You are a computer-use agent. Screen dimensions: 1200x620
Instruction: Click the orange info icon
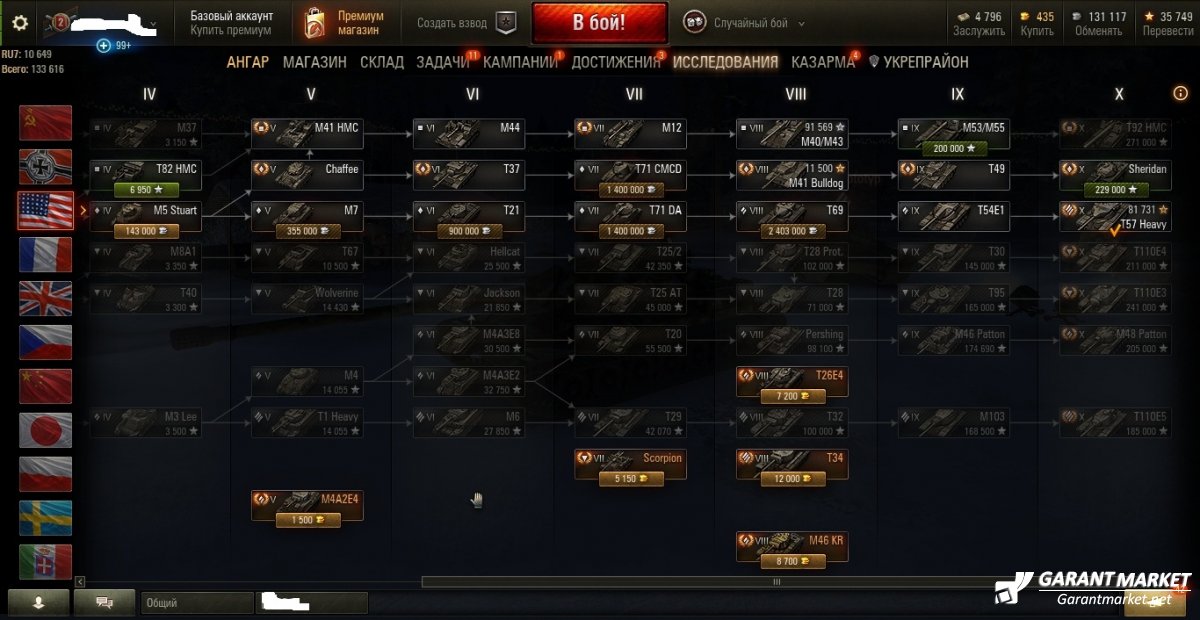1180,93
